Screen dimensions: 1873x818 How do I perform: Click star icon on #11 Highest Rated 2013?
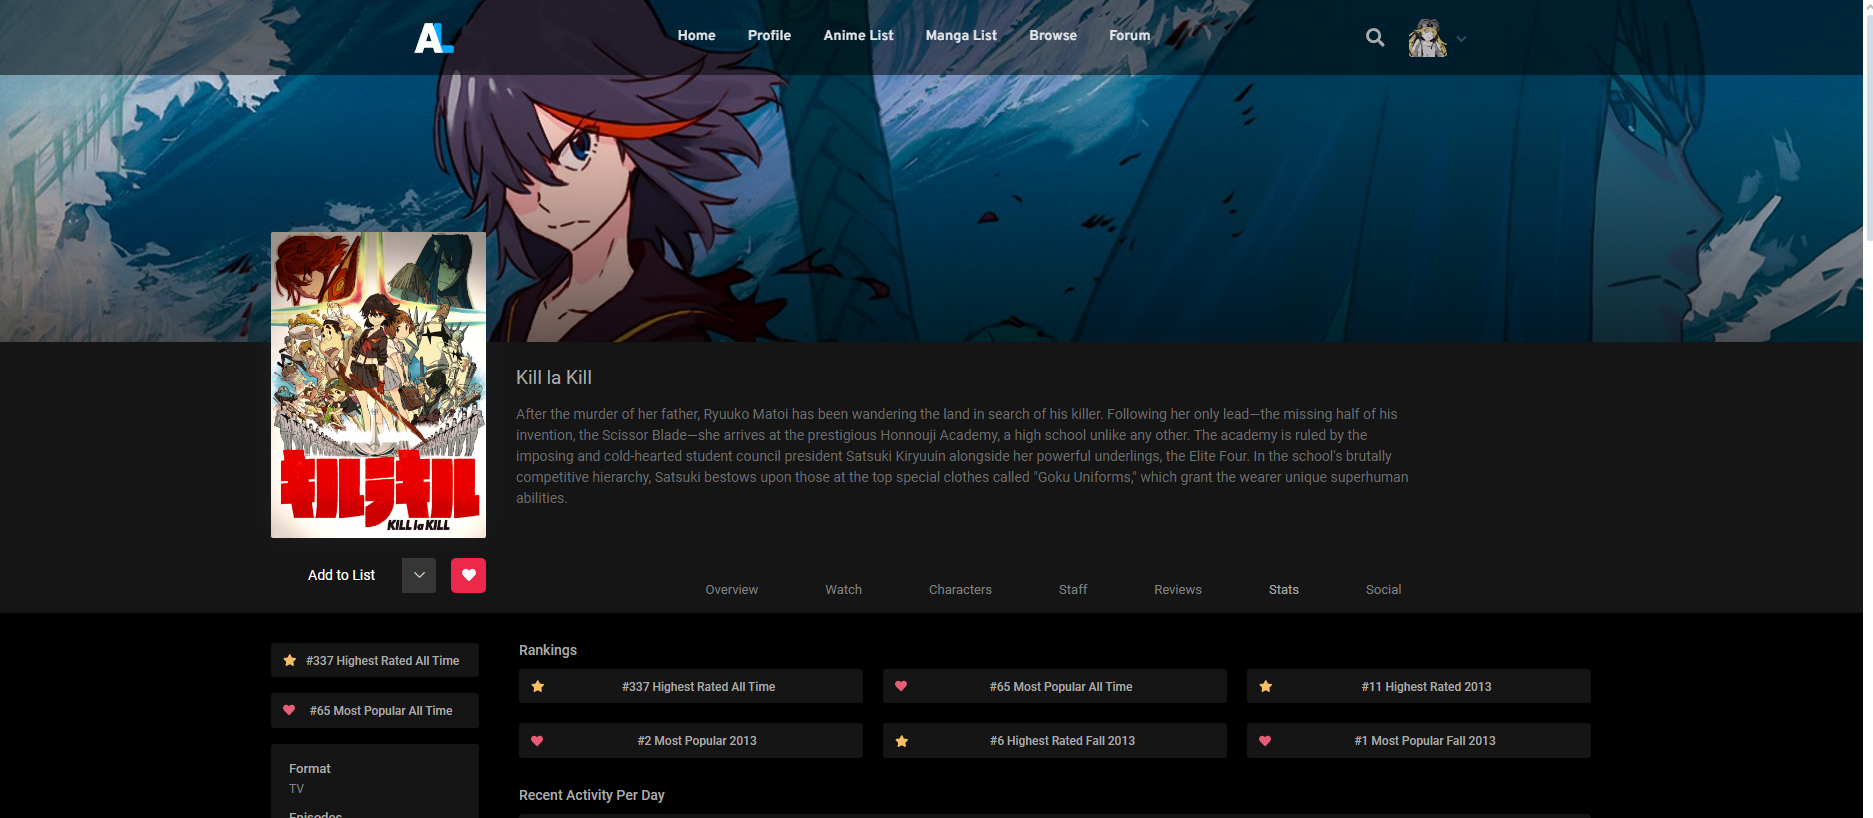pyautogui.click(x=1266, y=687)
